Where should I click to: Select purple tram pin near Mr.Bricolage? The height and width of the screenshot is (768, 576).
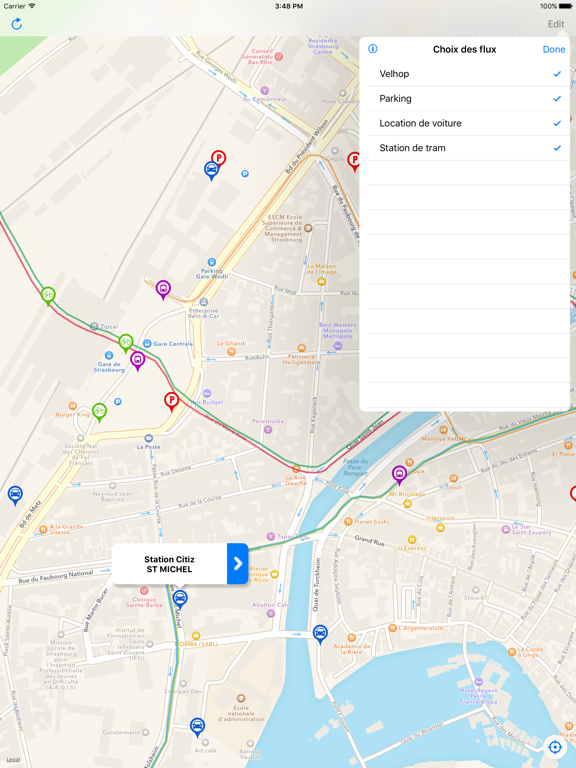pyautogui.click(x=399, y=475)
